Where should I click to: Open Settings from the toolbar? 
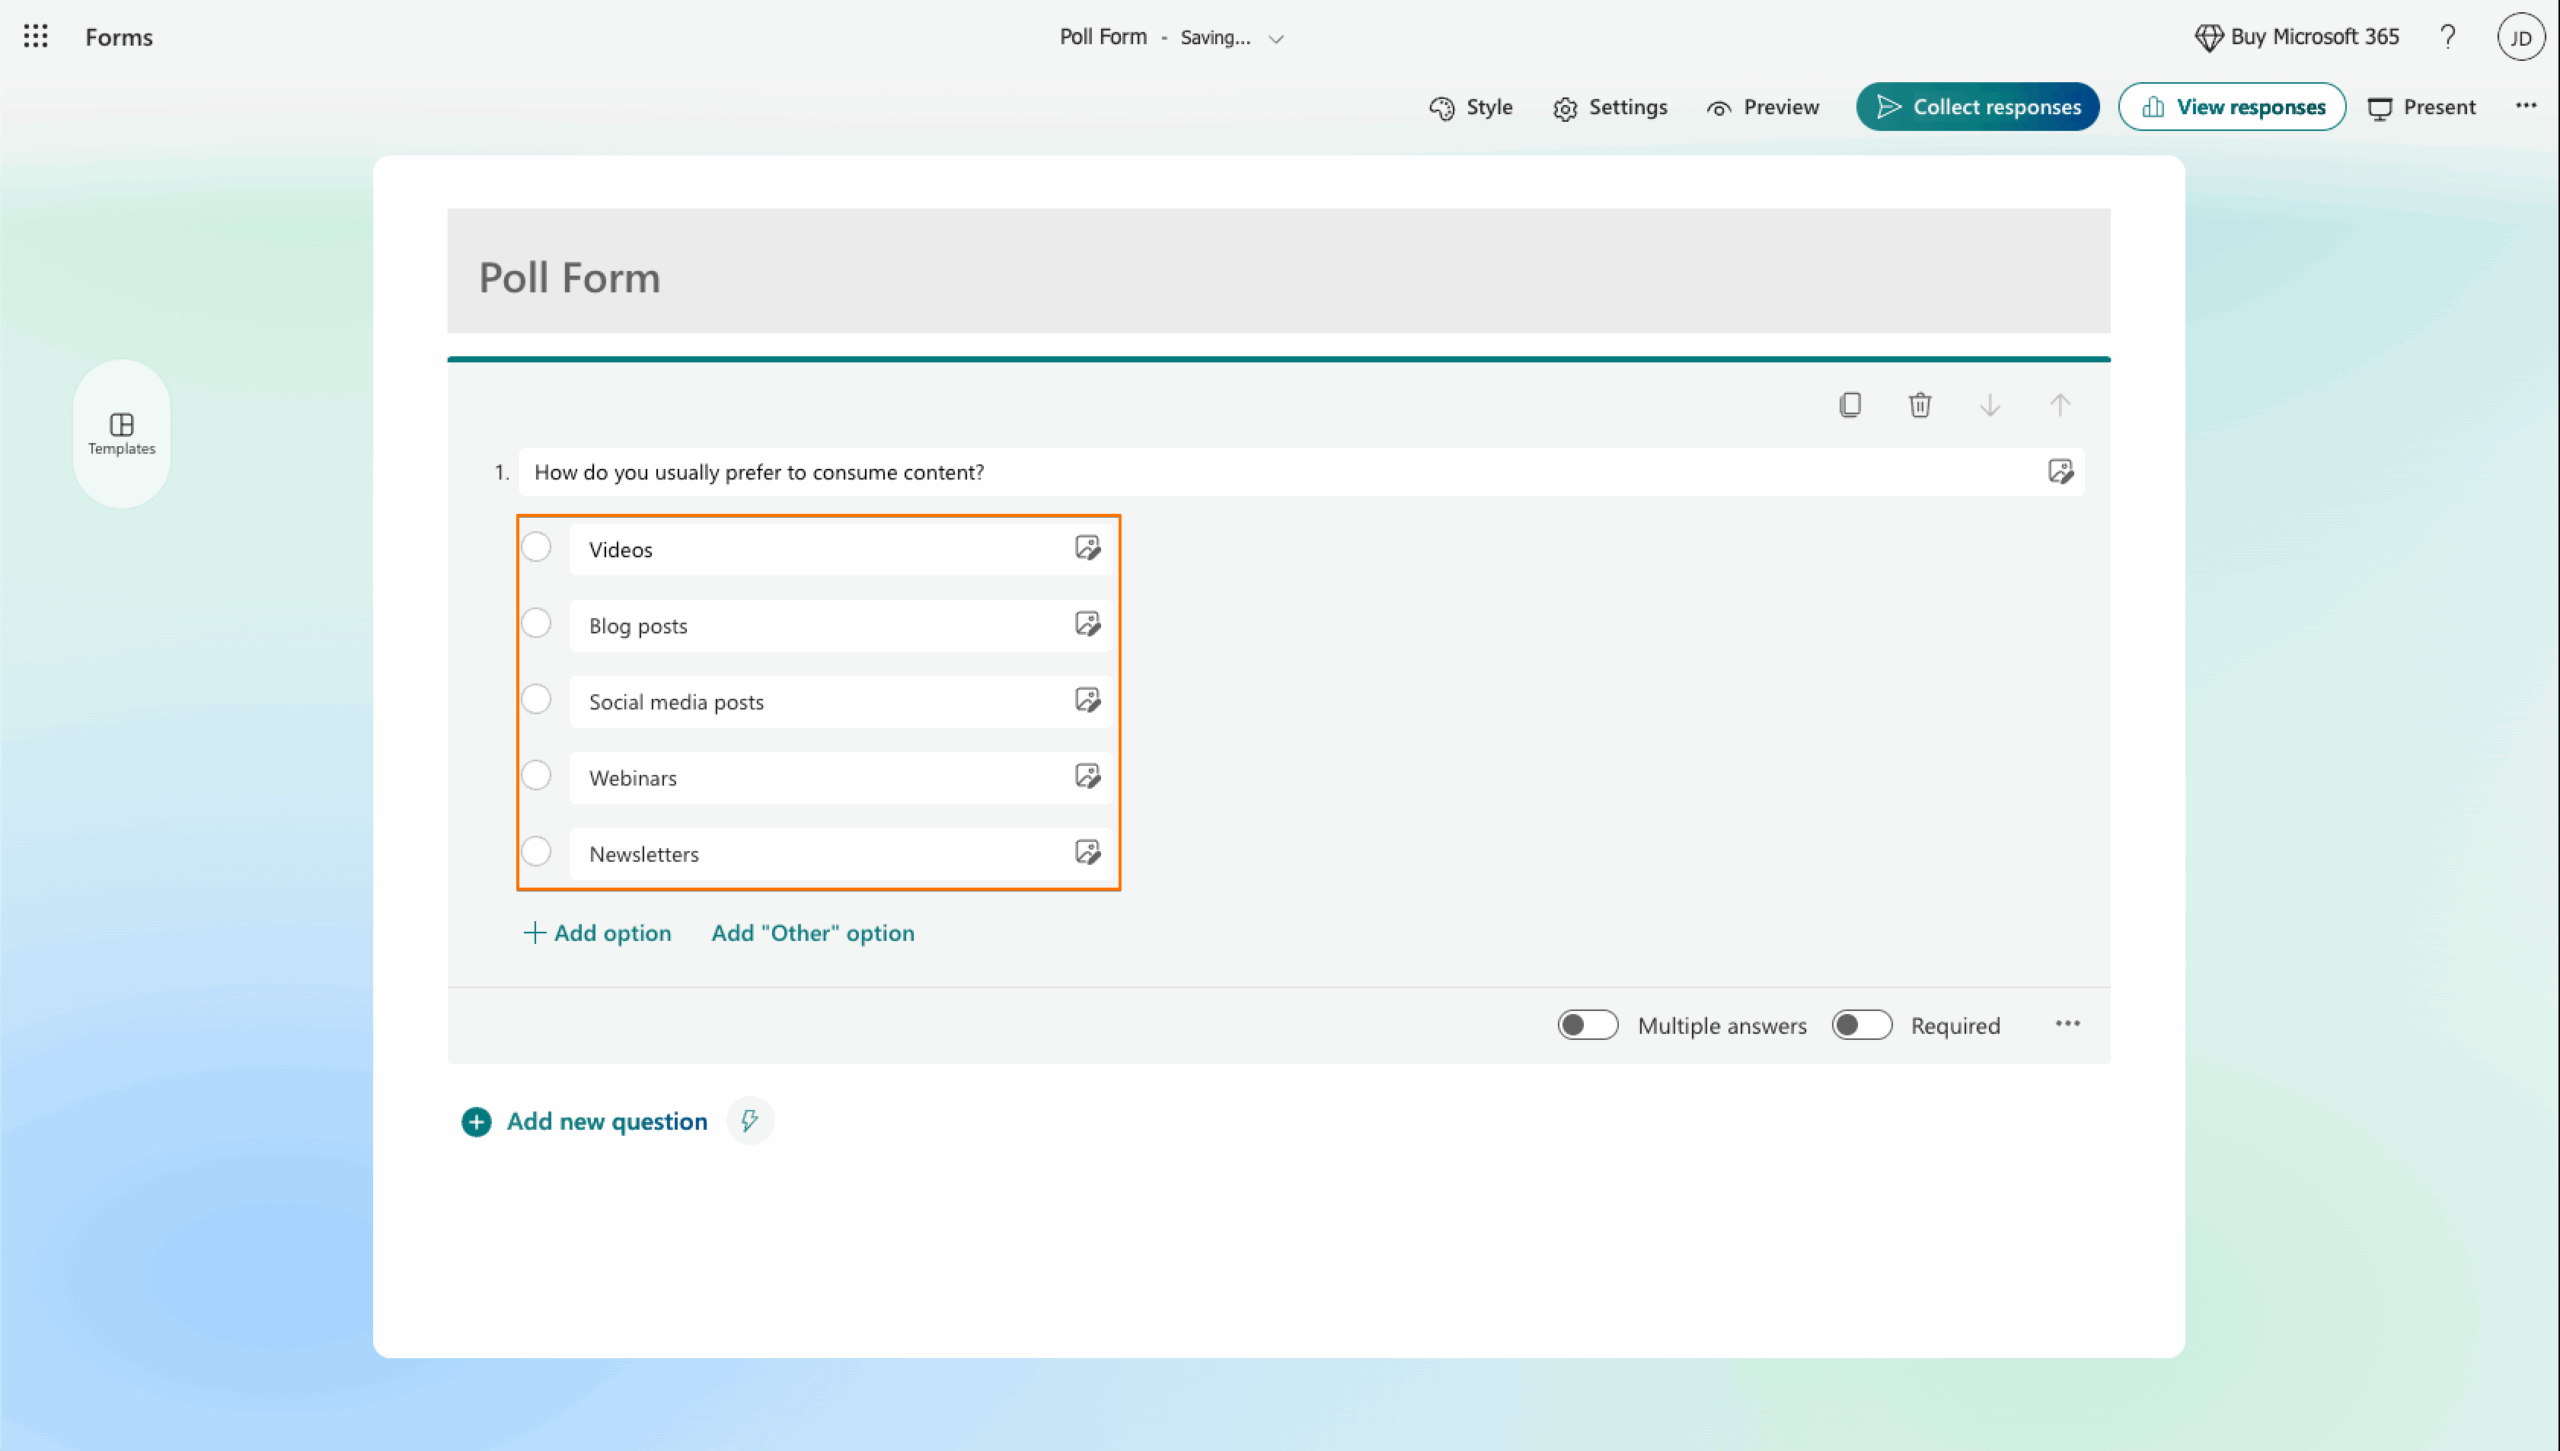pos(1610,107)
